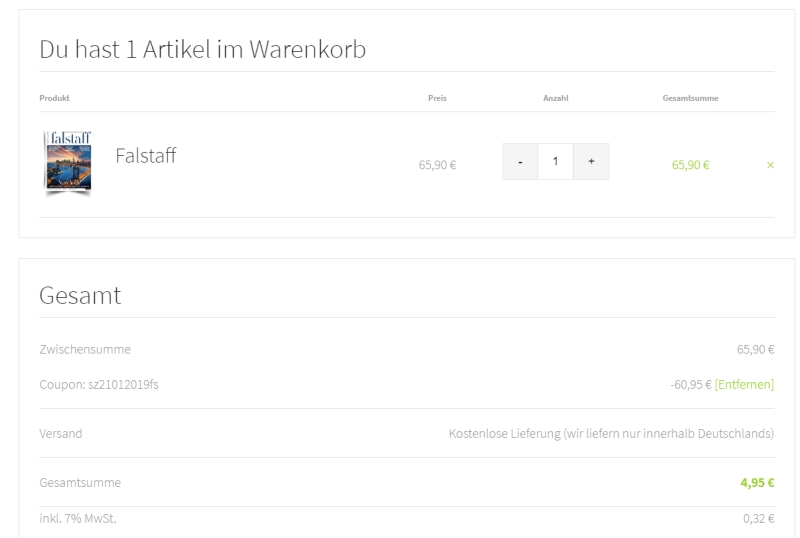The height and width of the screenshot is (538, 800).
Task: Click the 'Zwischensumme' row label
Action: [x=85, y=349]
